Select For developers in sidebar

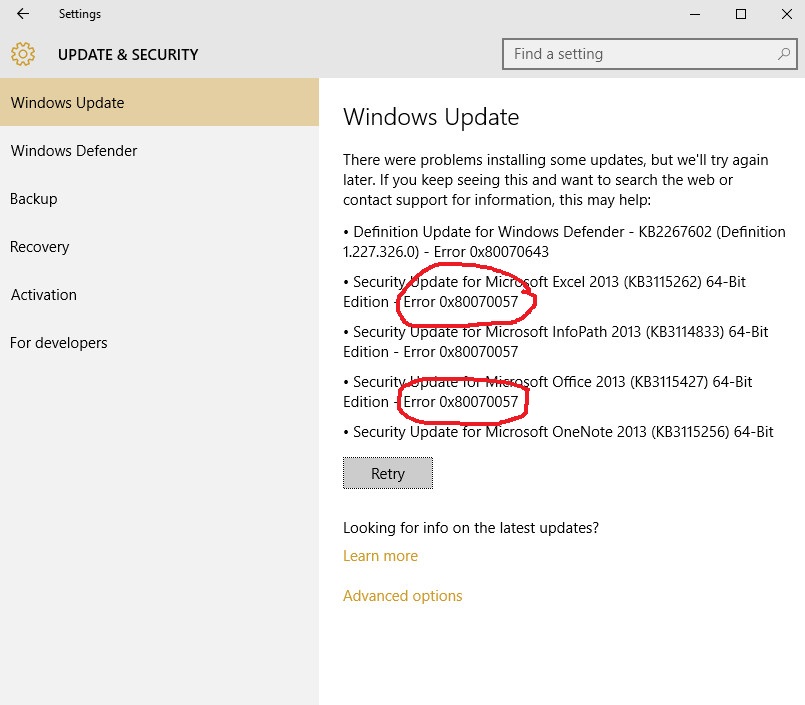click(x=159, y=342)
